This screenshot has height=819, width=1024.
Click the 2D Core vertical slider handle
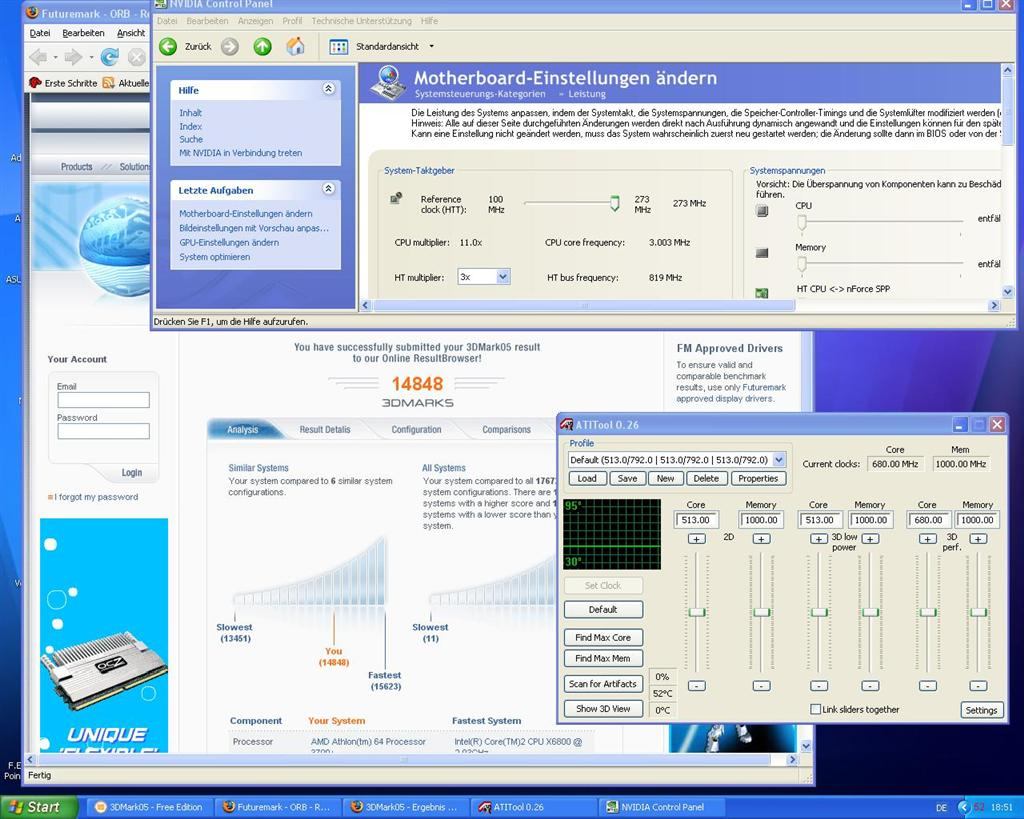(697, 613)
